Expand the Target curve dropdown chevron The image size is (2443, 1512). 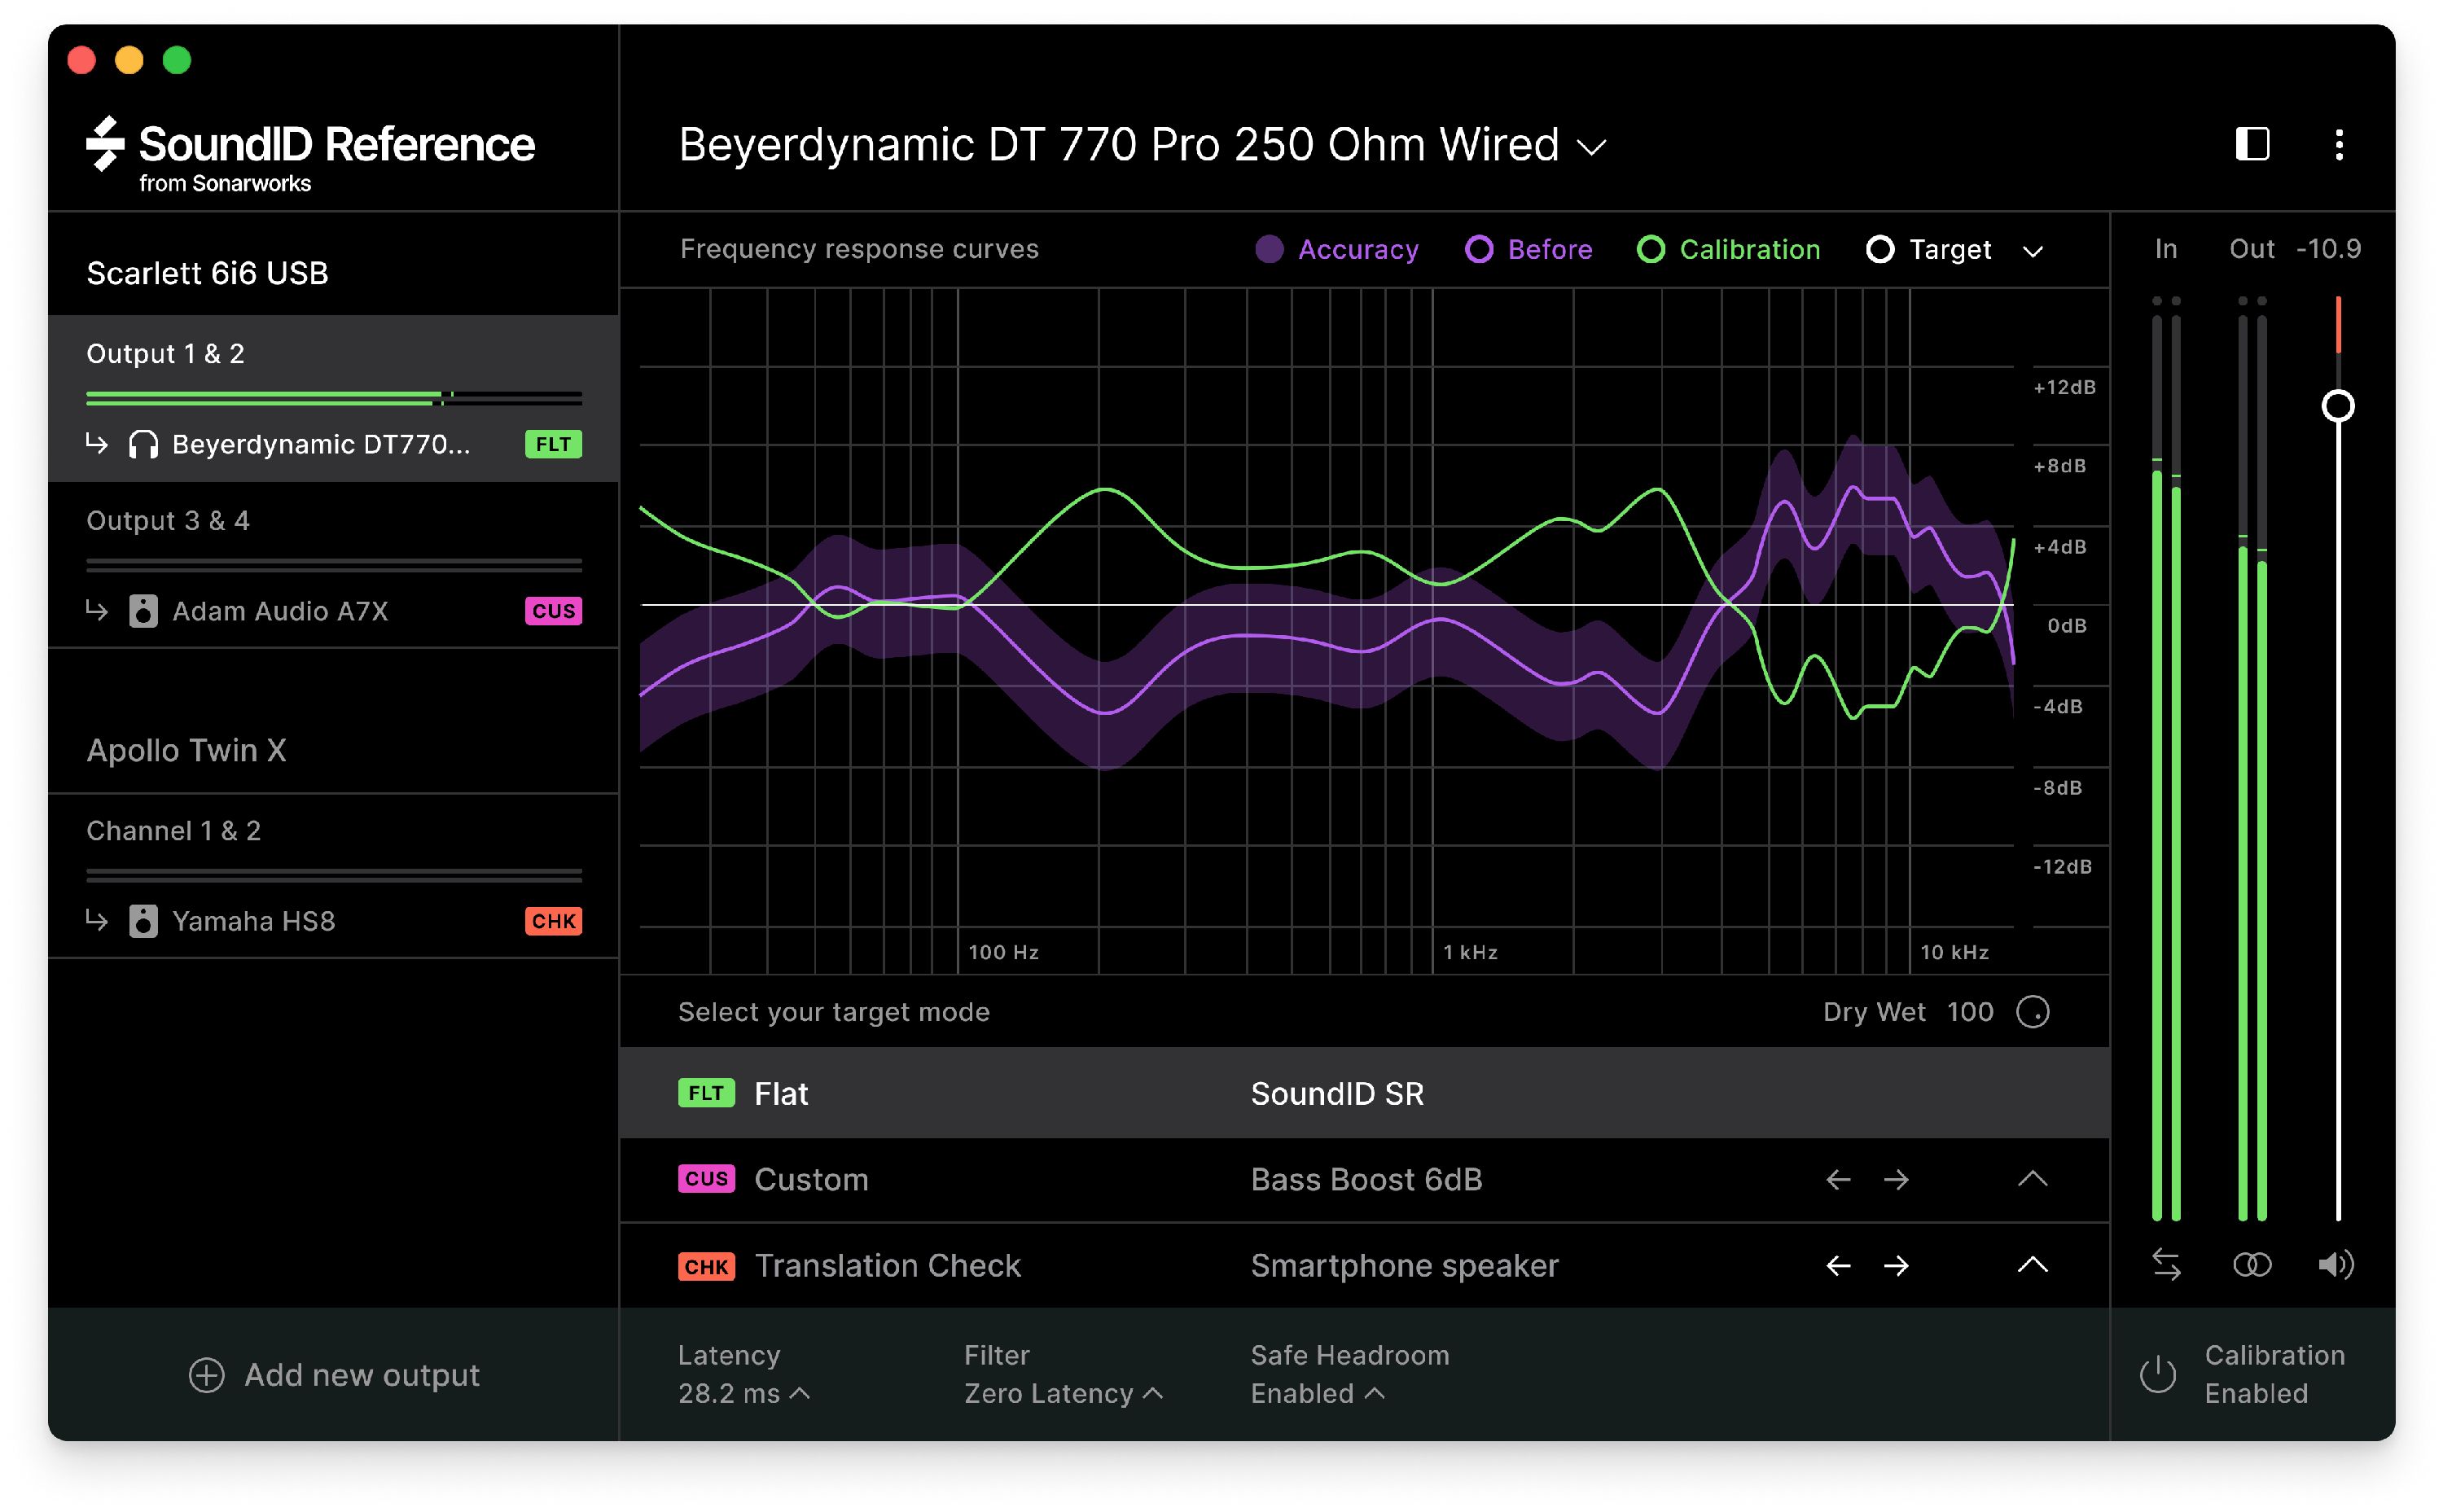click(x=2032, y=251)
